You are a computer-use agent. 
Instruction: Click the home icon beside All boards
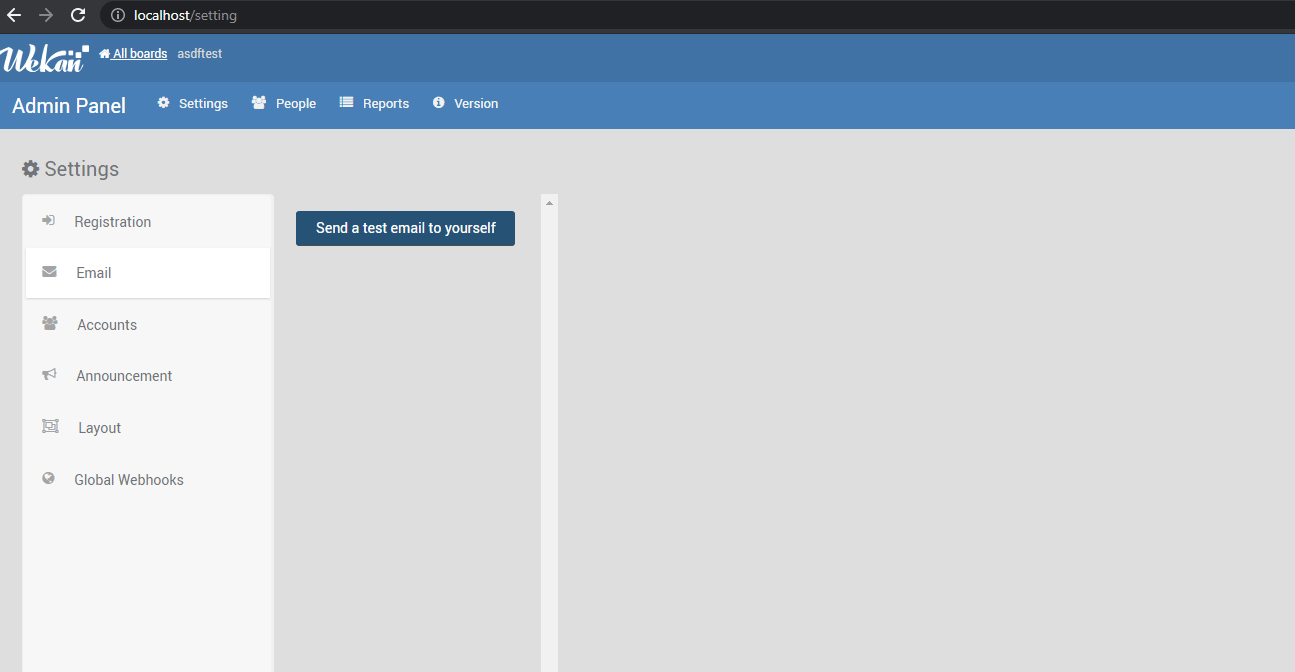[104, 54]
